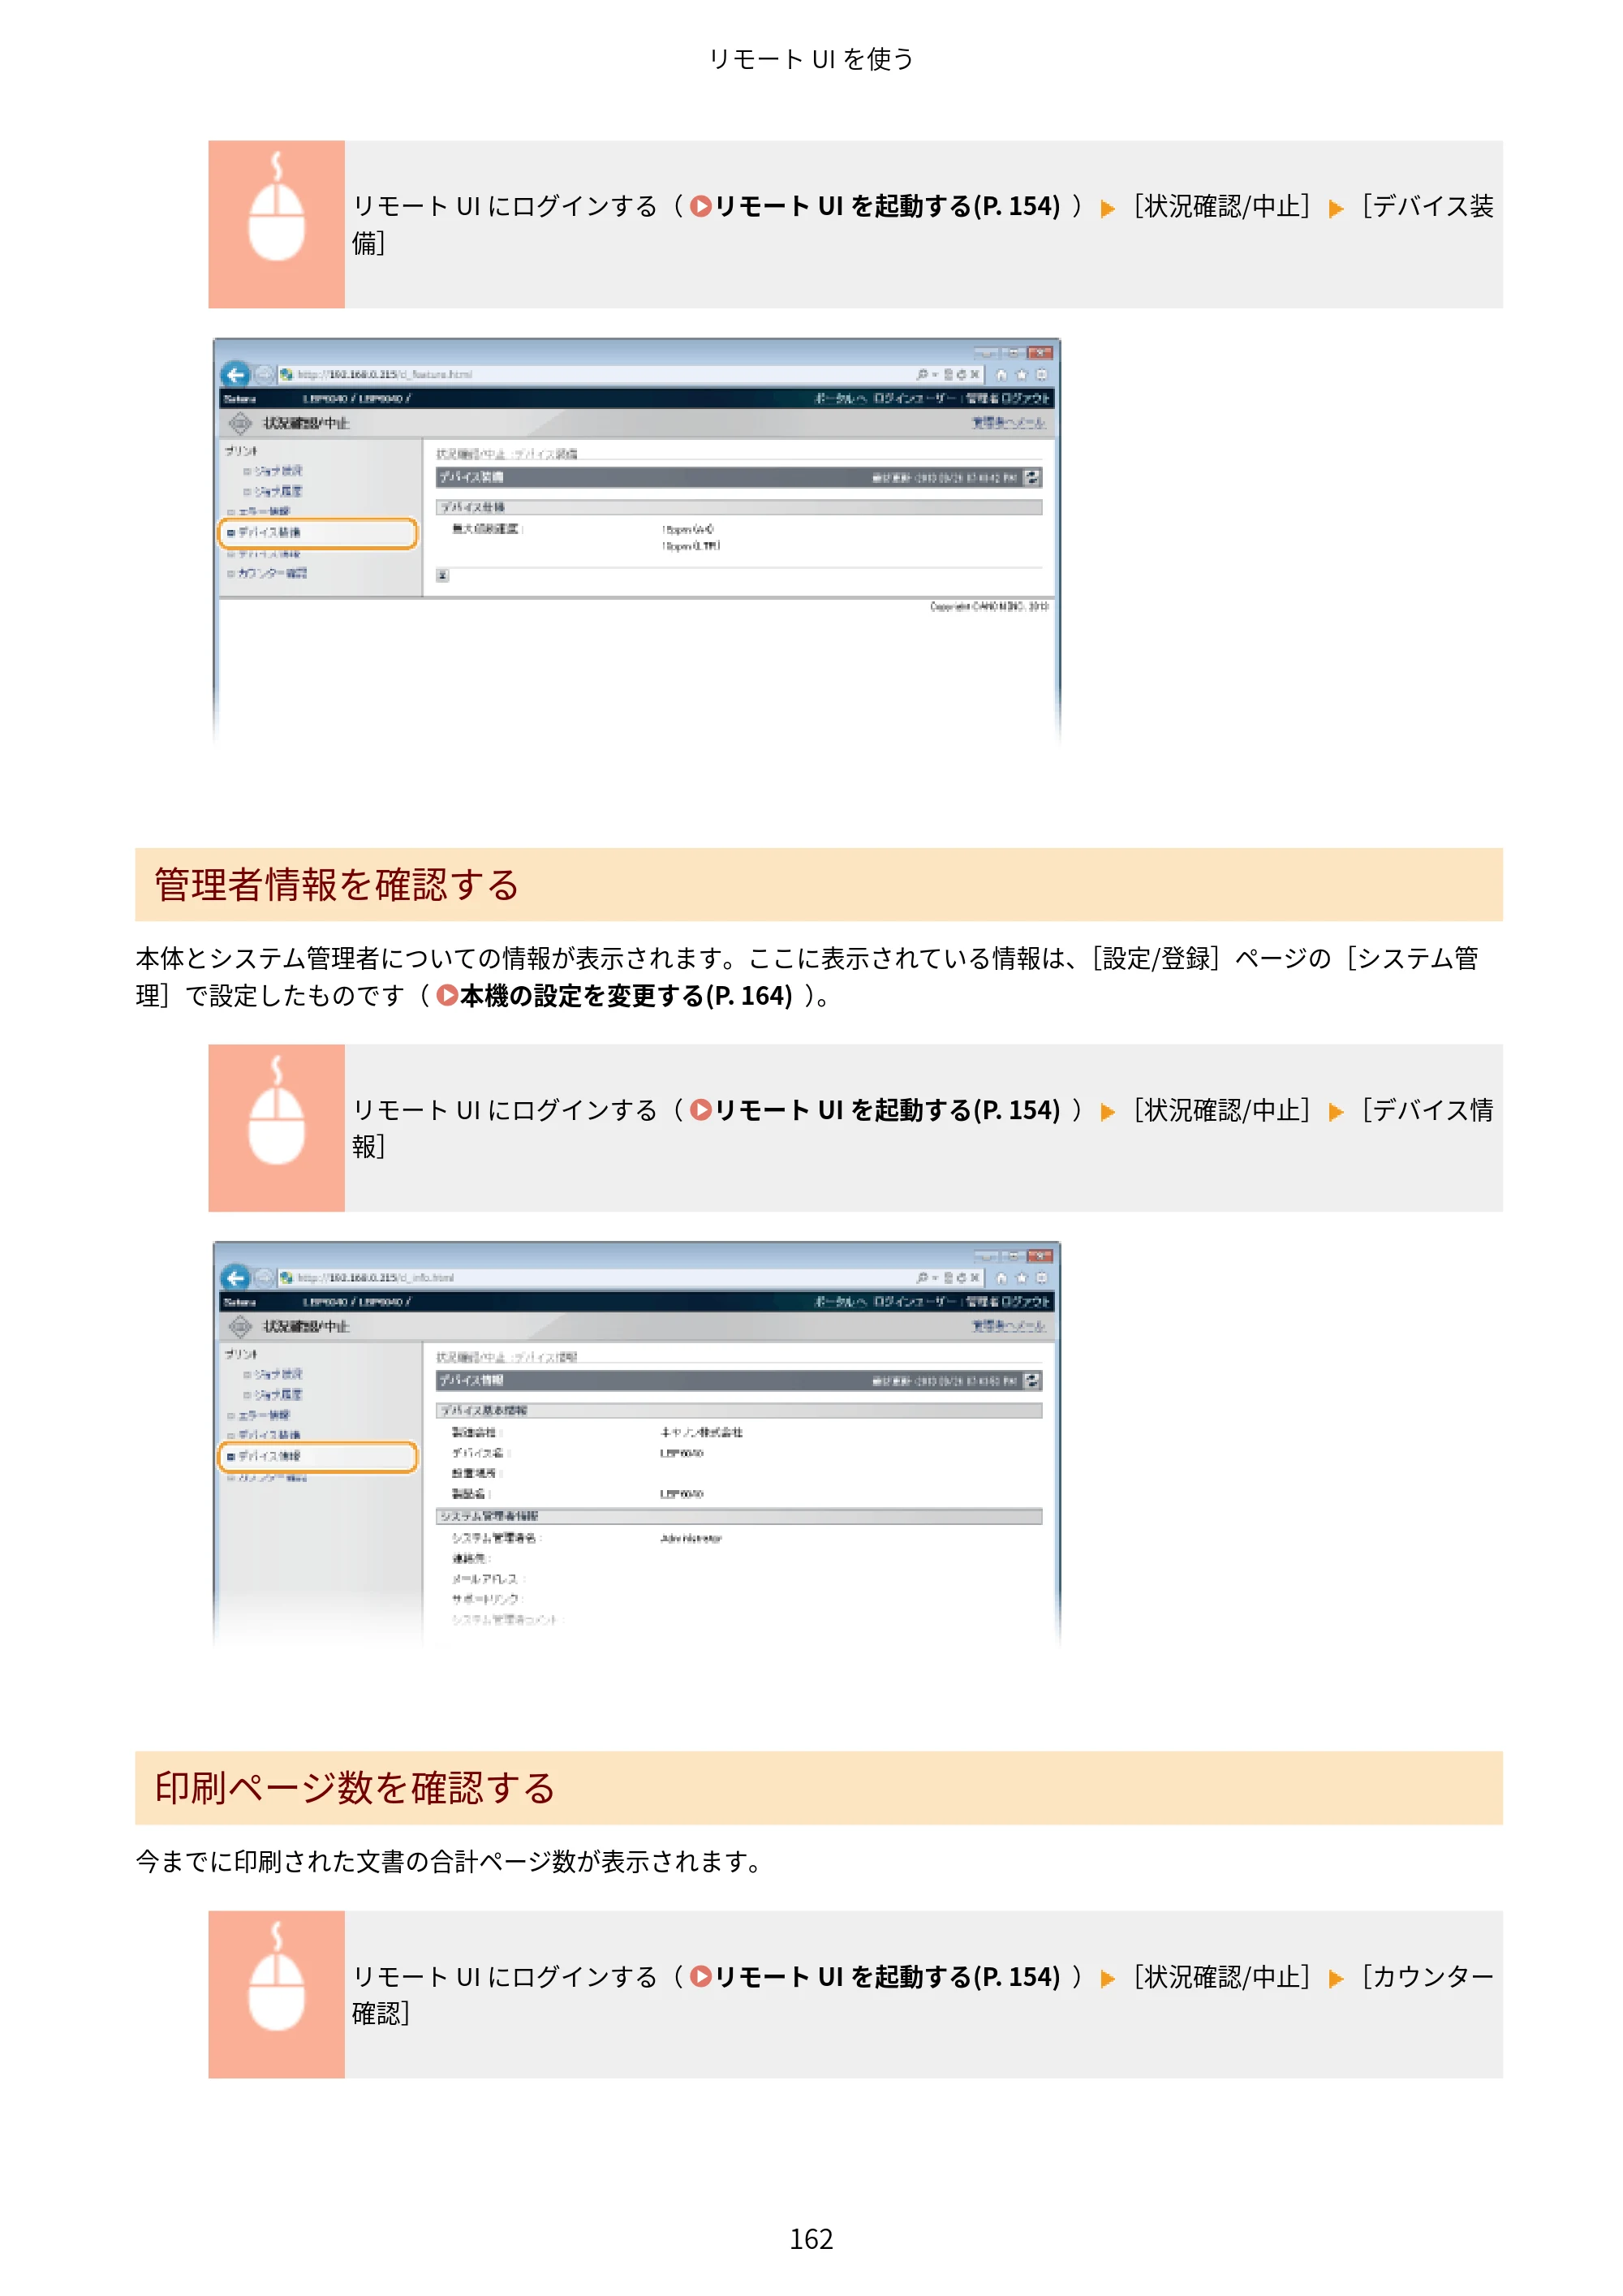The height and width of the screenshot is (2296, 1623).
Task: Click tools gear in lower d_info browser screenshot
Action: click(x=1041, y=1277)
